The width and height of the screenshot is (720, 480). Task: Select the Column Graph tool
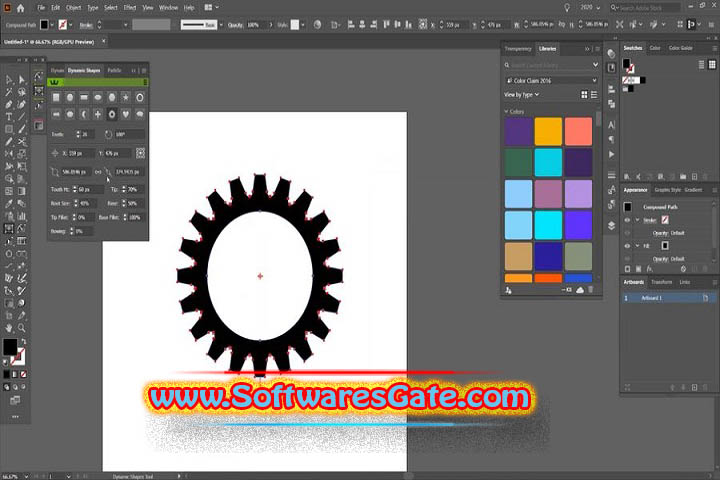click(21, 216)
